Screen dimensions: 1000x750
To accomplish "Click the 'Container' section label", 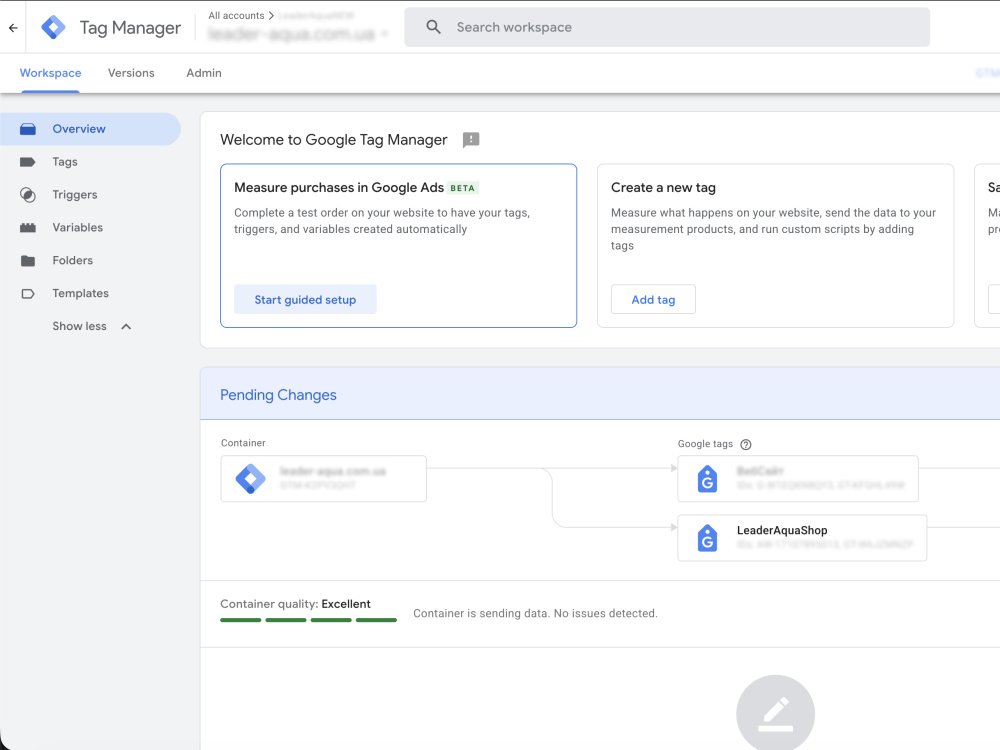I will pos(243,443).
